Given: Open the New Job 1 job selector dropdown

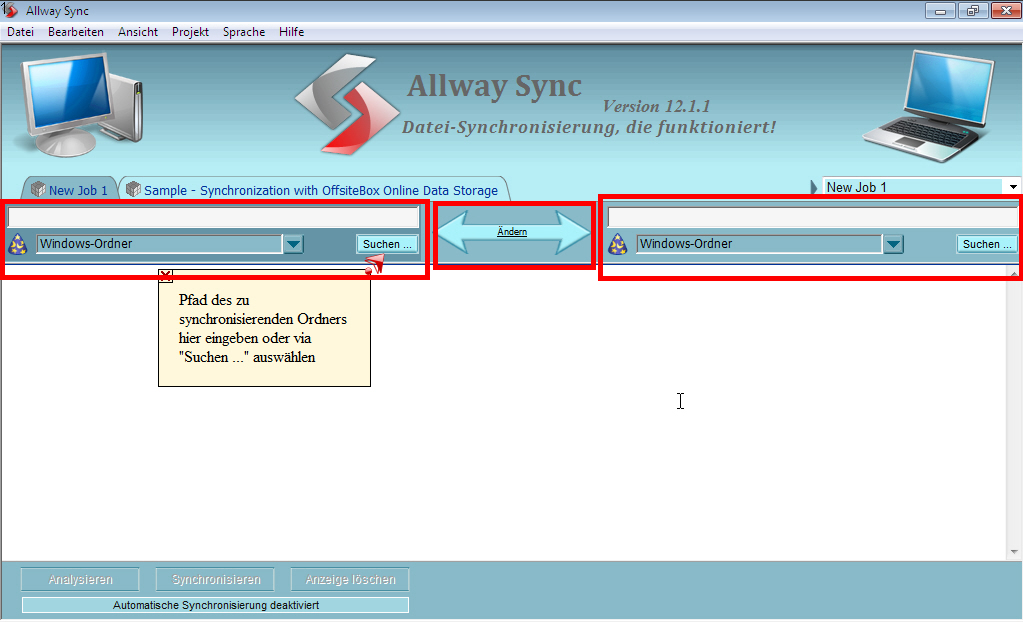Looking at the screenshot, I should coord(1013,187).
